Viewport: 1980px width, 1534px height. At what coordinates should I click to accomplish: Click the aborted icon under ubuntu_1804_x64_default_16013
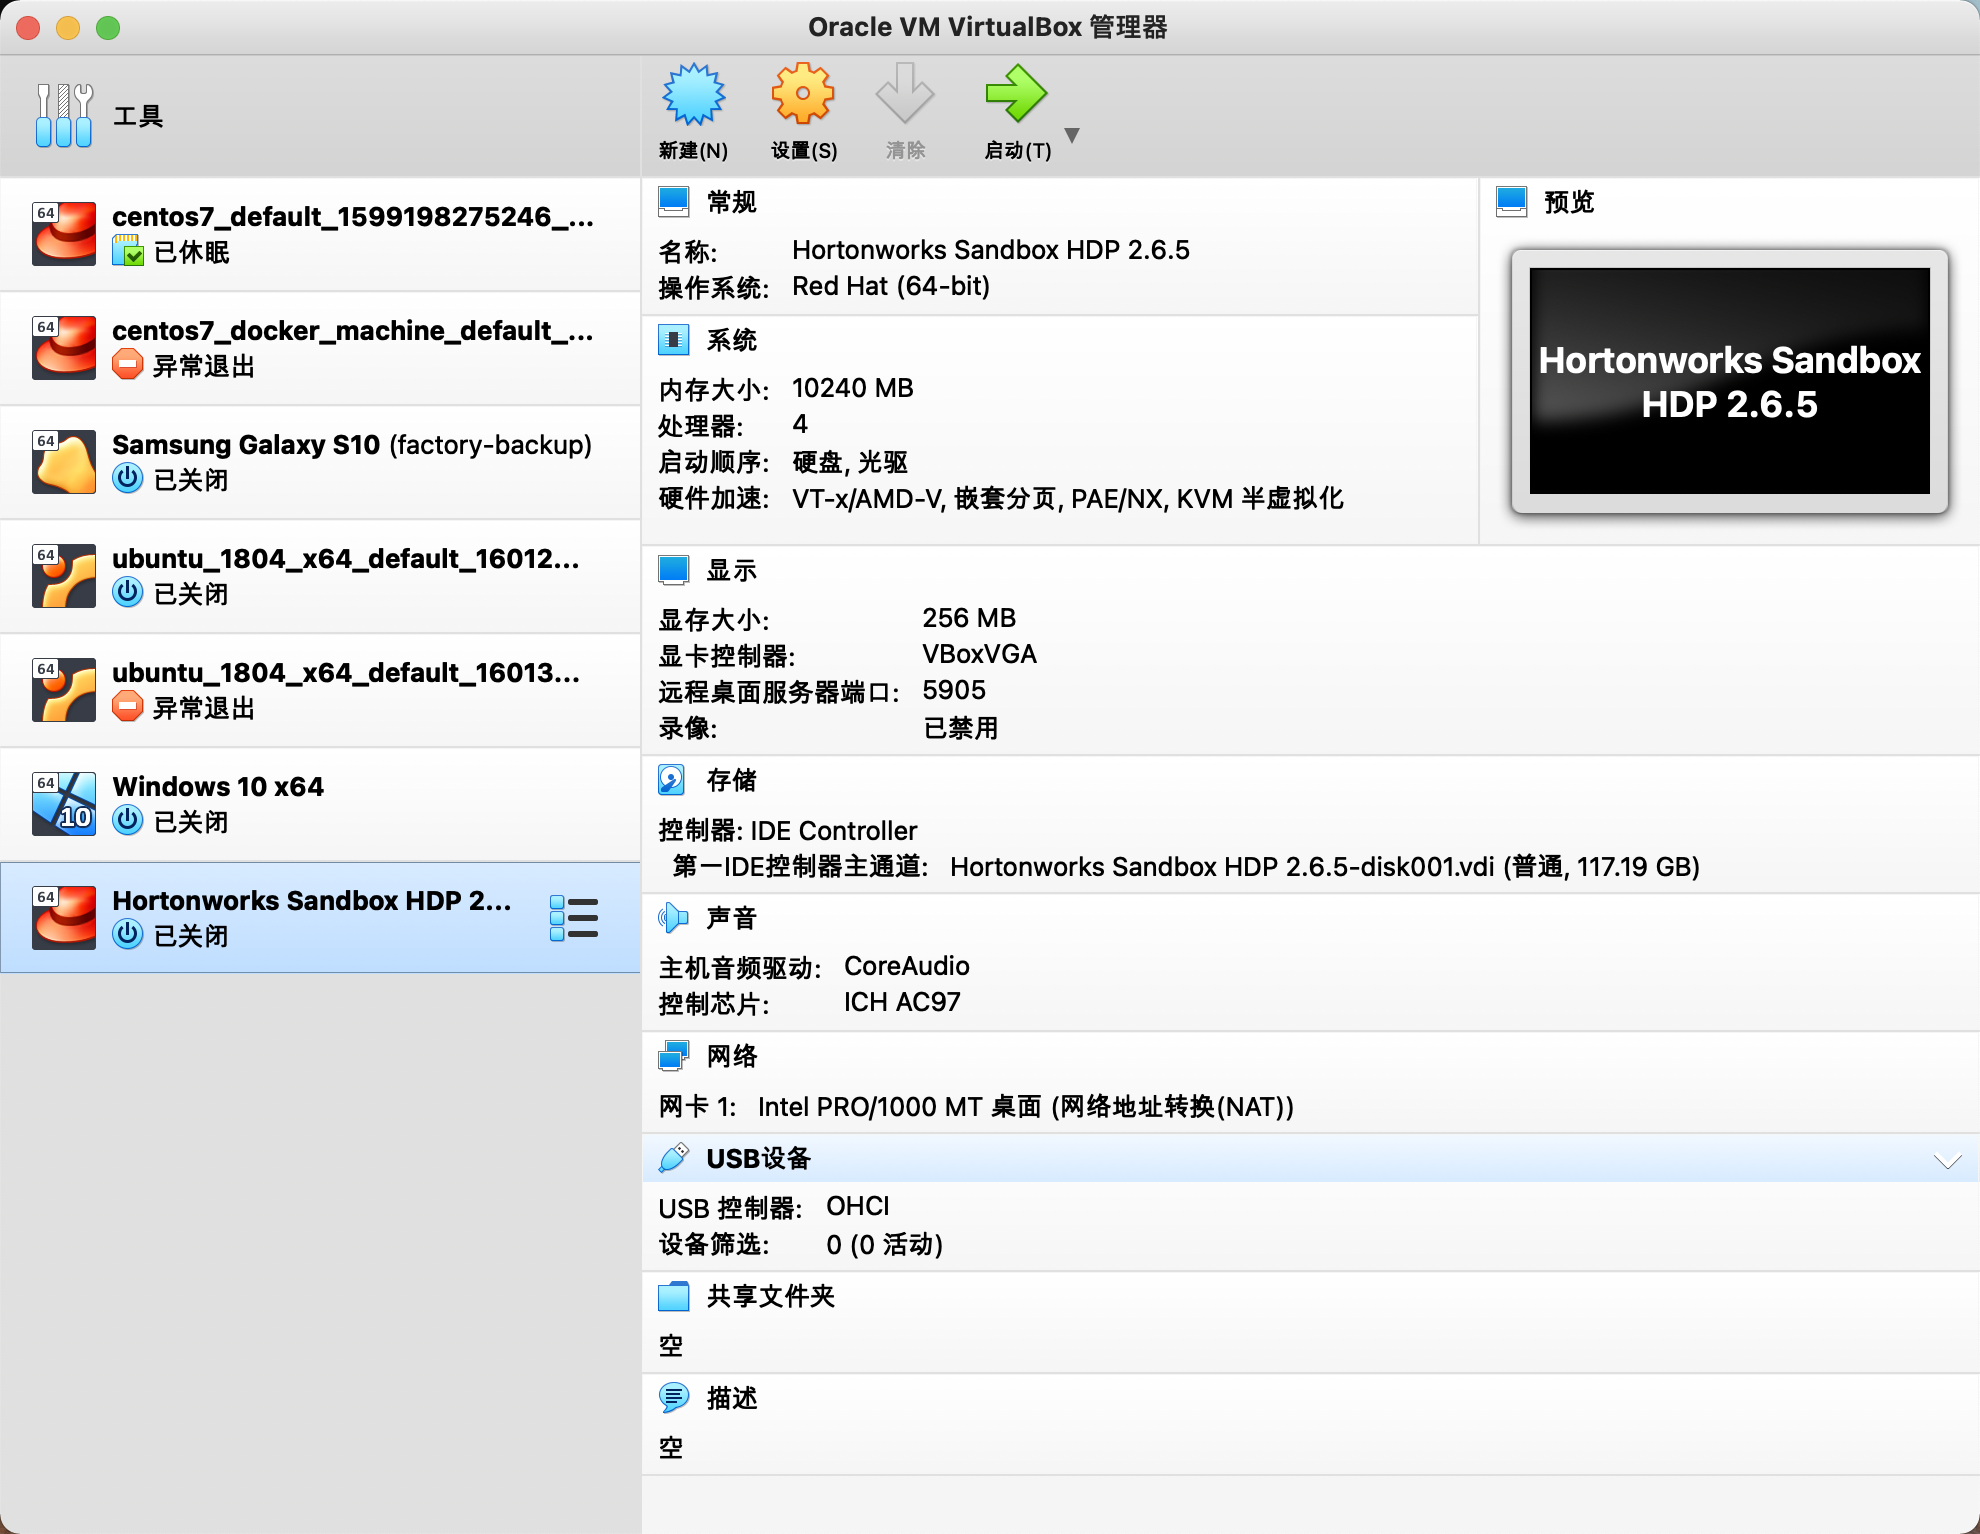pos(127,707)
